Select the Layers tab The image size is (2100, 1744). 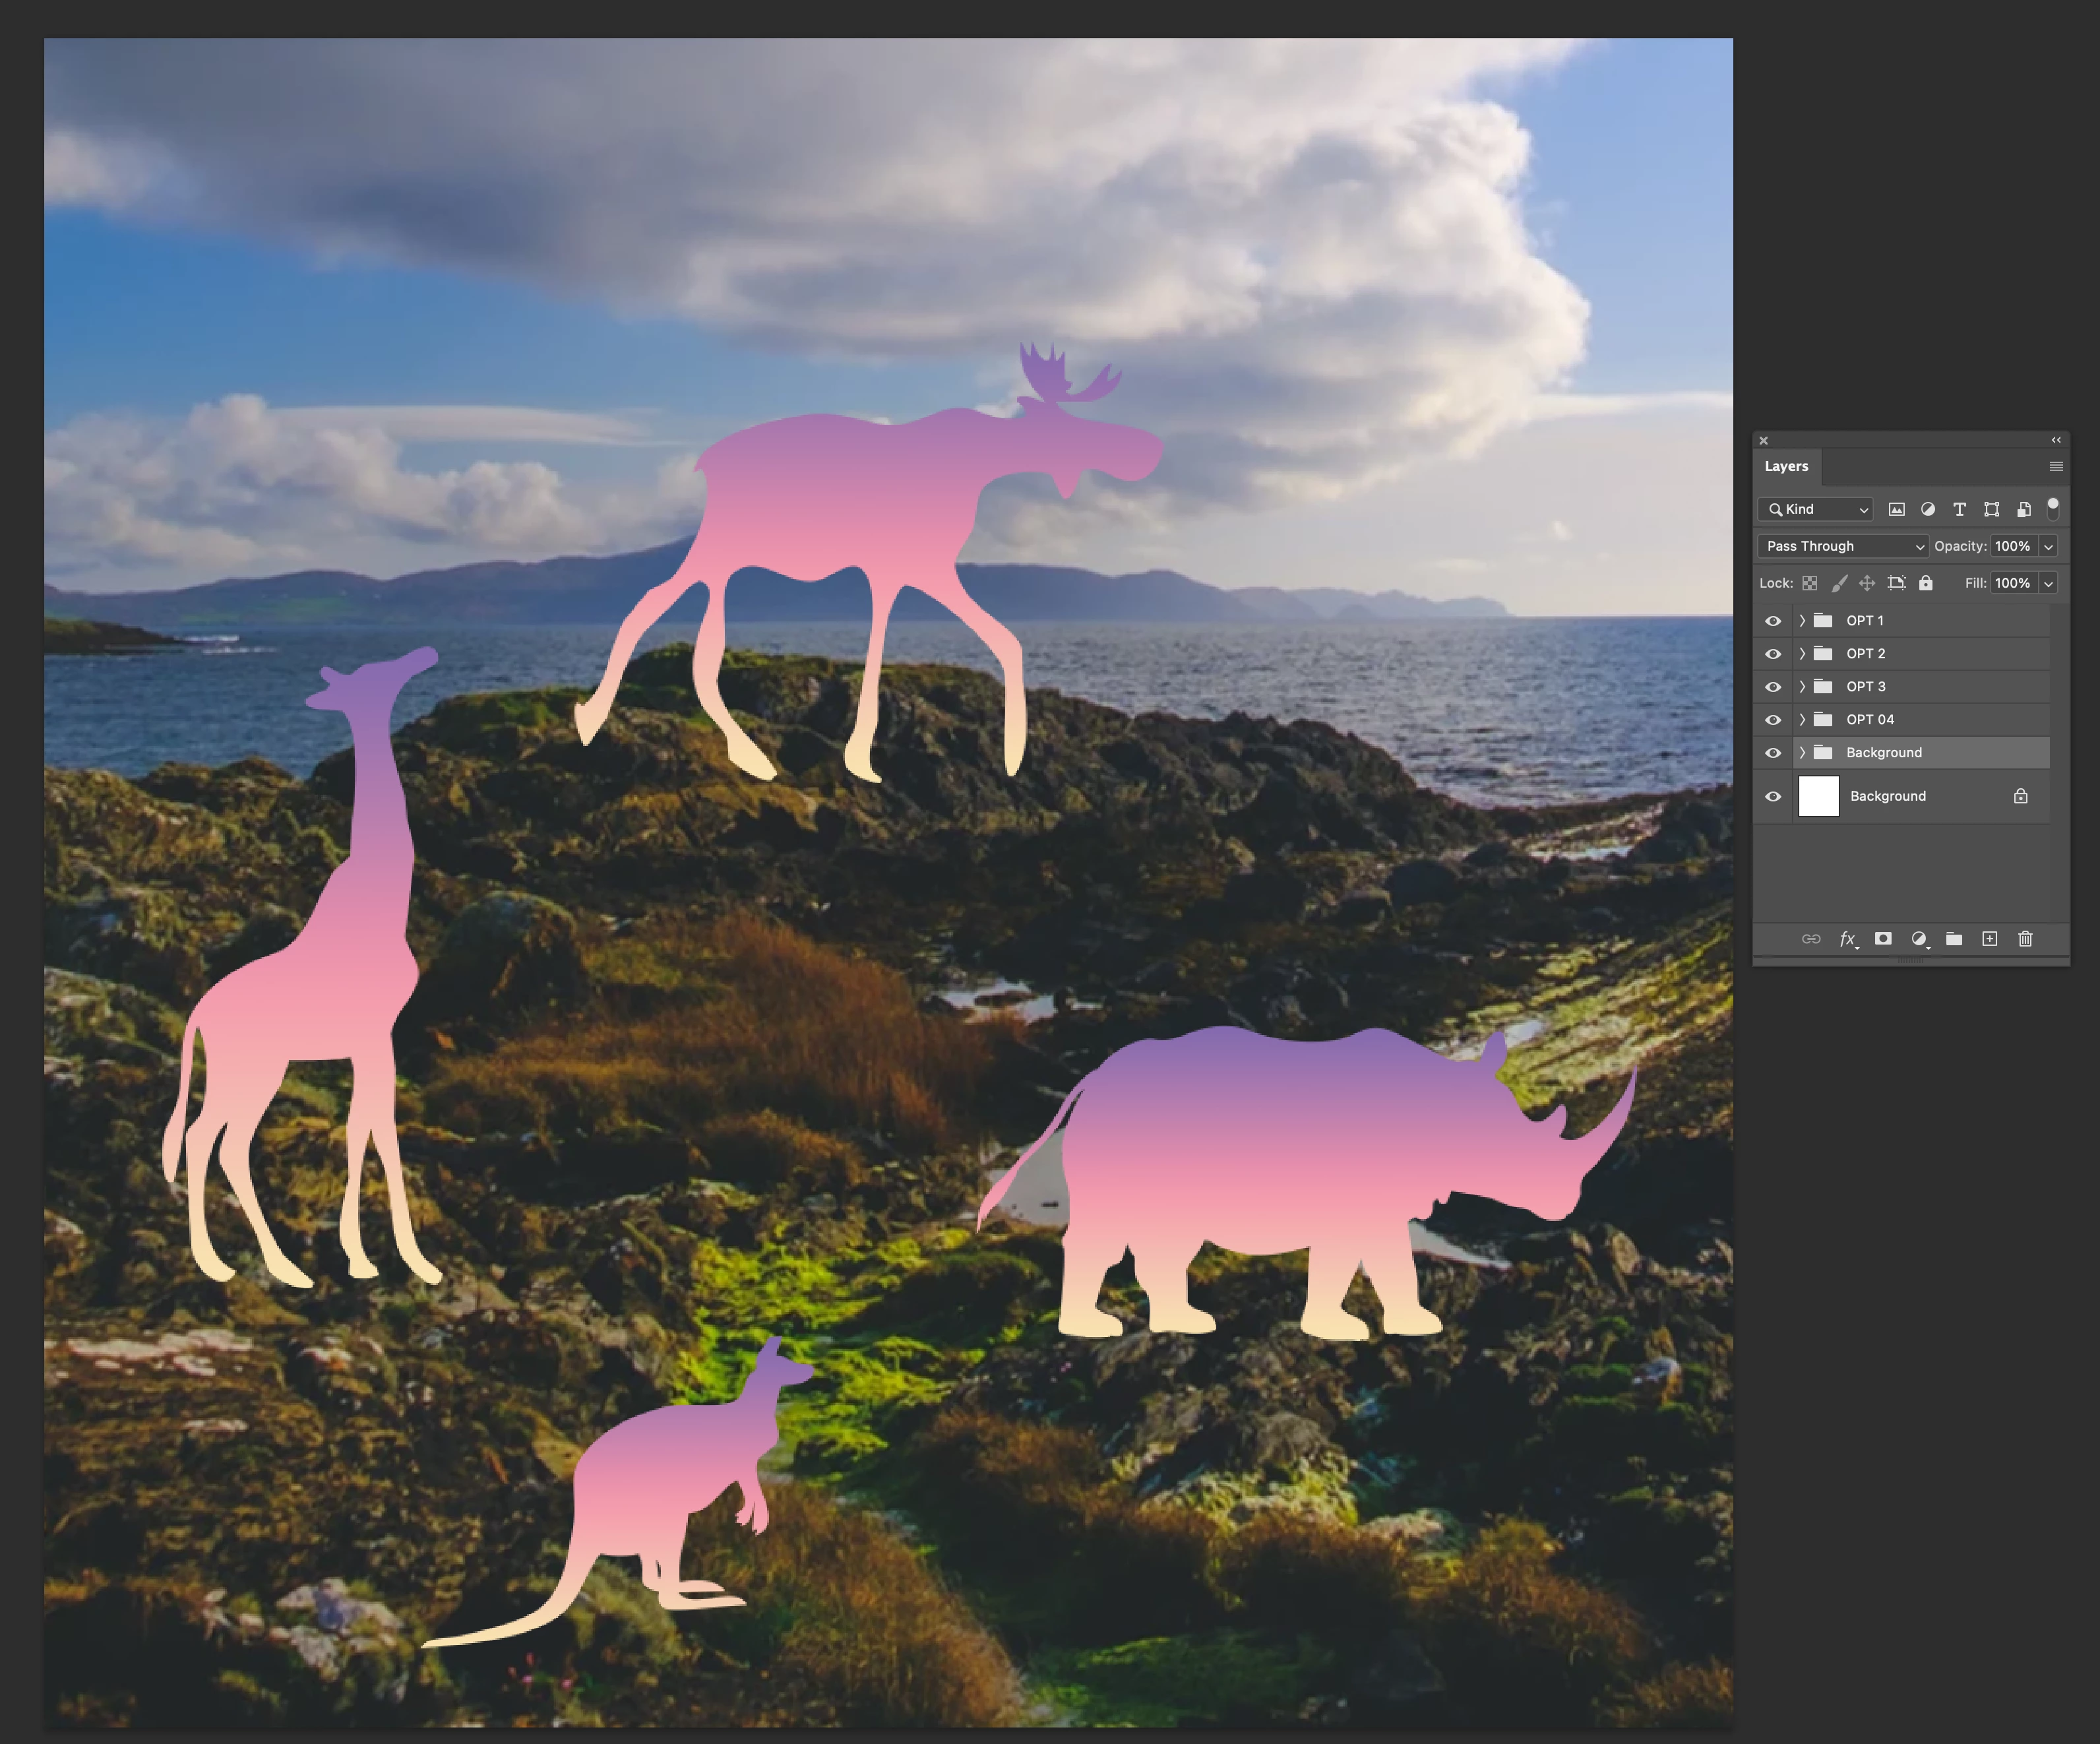tap(1786, 466)
